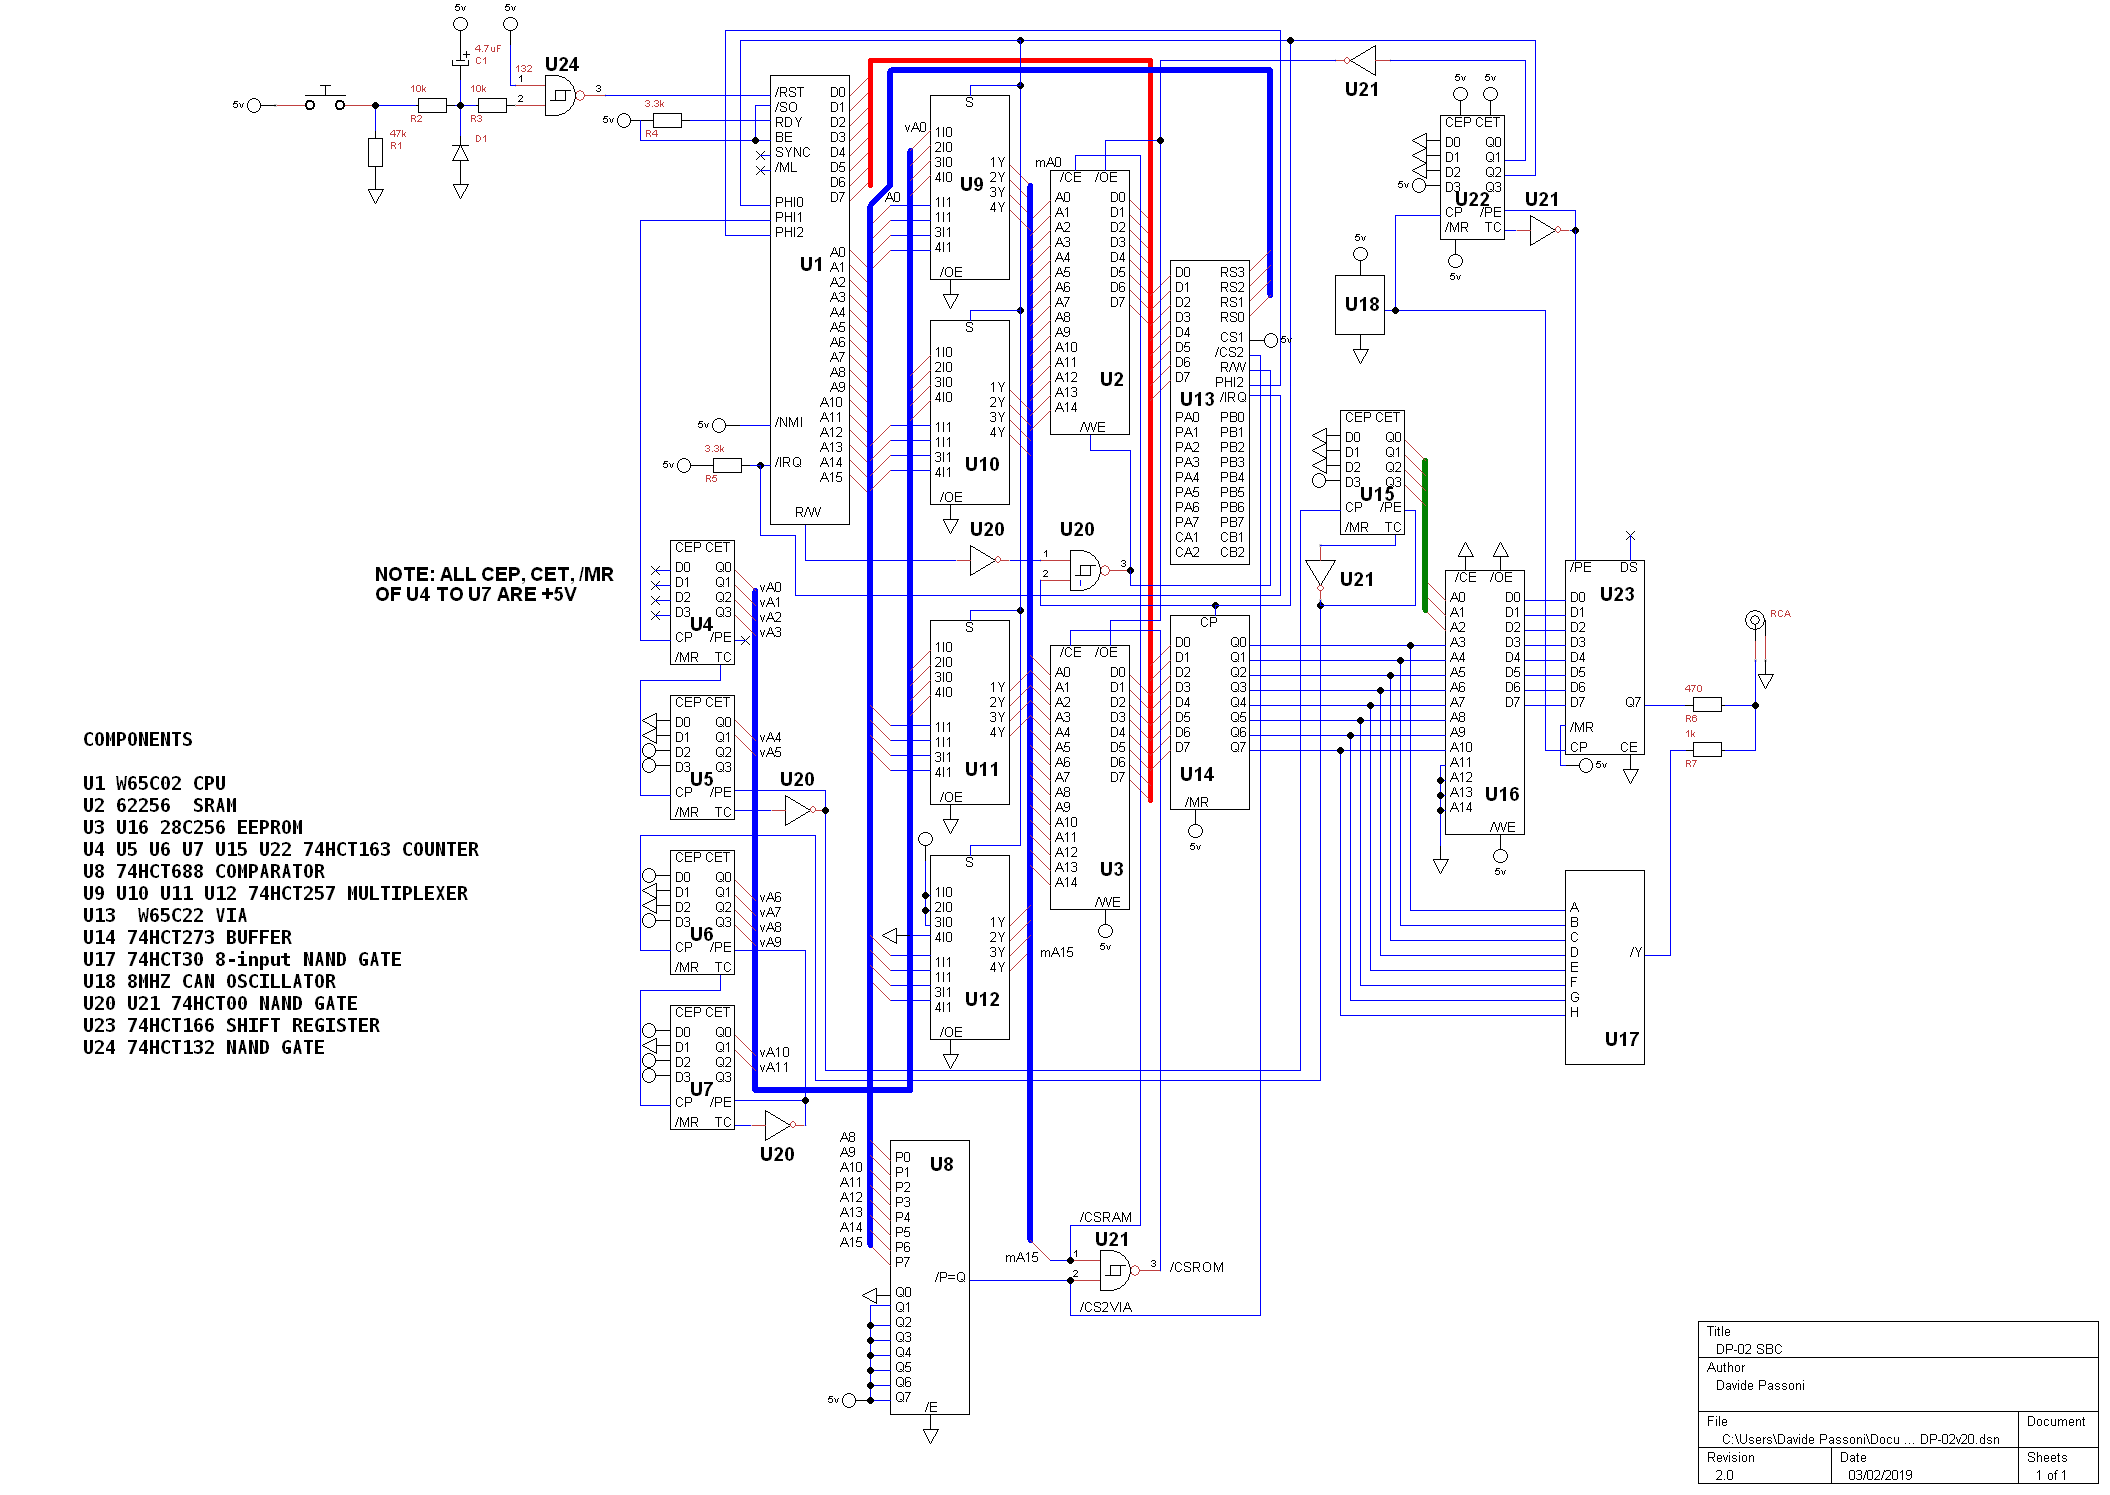Select the 47k resistor R1
Image resolution: width=2110 pixels, height=1495 pixels.
click(375, 153)
